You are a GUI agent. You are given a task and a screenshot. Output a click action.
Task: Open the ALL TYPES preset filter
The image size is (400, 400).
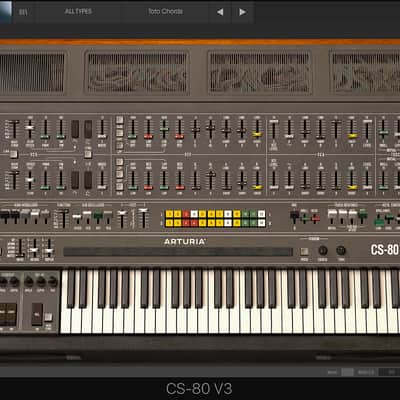pos(78,12)
